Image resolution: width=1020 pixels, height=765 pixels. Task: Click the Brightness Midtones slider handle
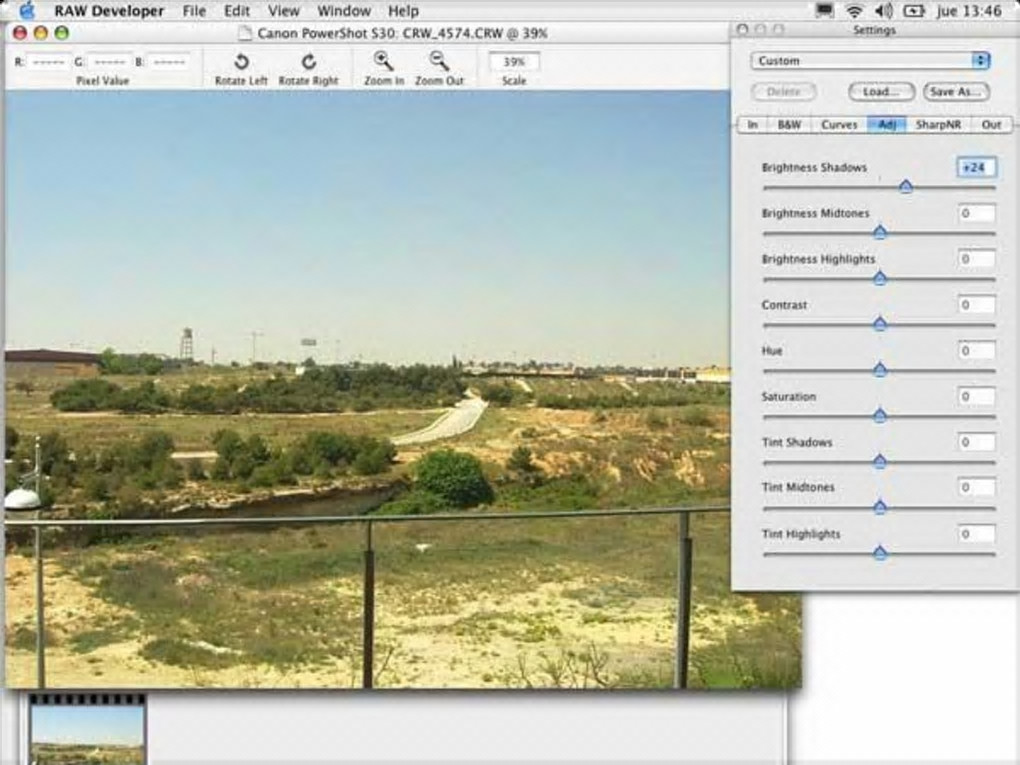click(x=879, y=232)
